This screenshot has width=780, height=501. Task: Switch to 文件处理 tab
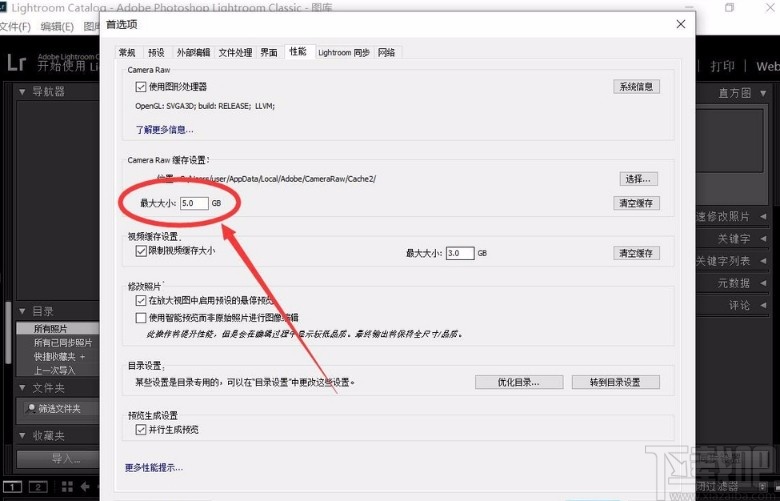235,52
